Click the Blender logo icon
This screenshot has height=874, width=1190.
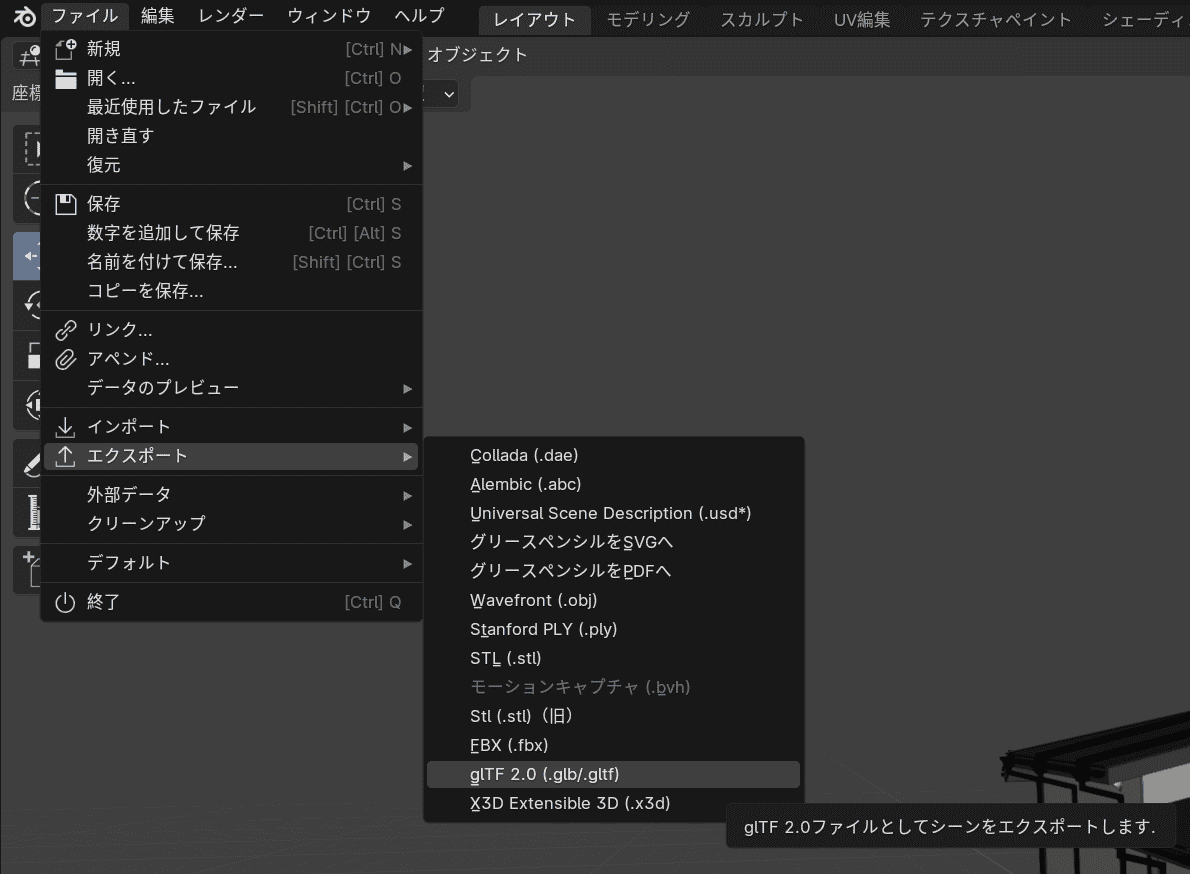pos(25,17)
